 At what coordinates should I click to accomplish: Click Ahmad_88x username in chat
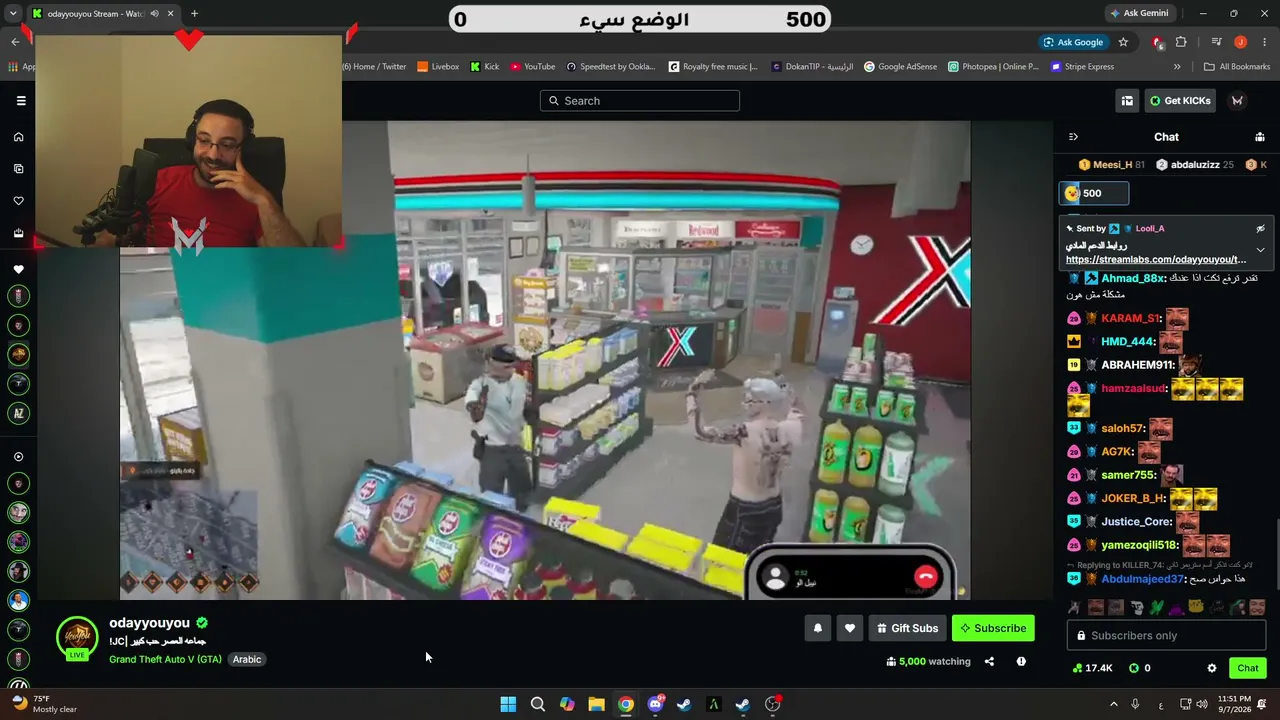point(1133,278)
